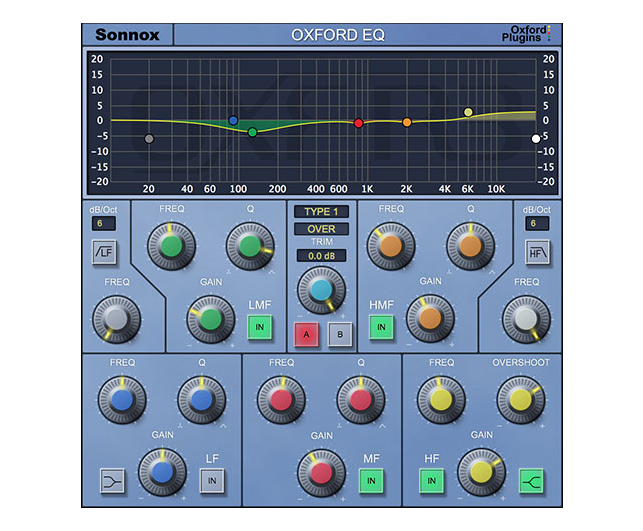This screenshot has width=643, height=531.
Task: Change the EQ TYPE 1 selector
Action: 321,211
